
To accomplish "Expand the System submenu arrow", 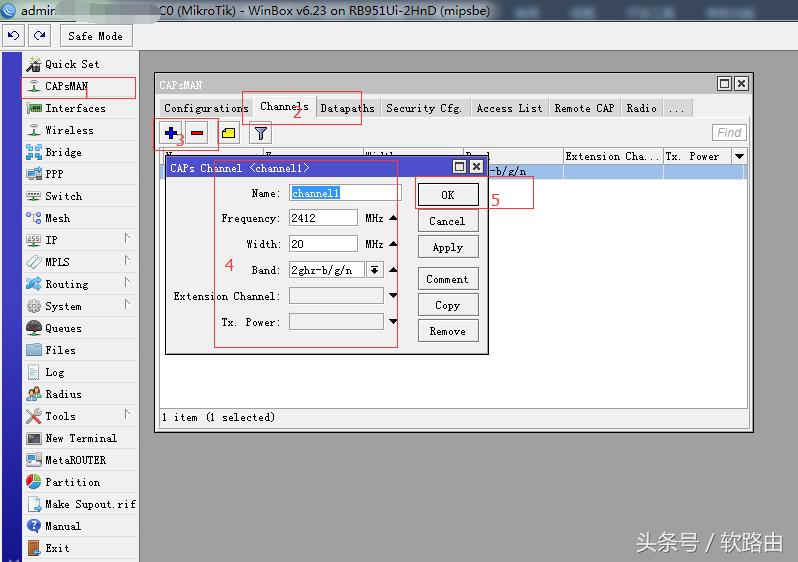I will click(127, 304).
